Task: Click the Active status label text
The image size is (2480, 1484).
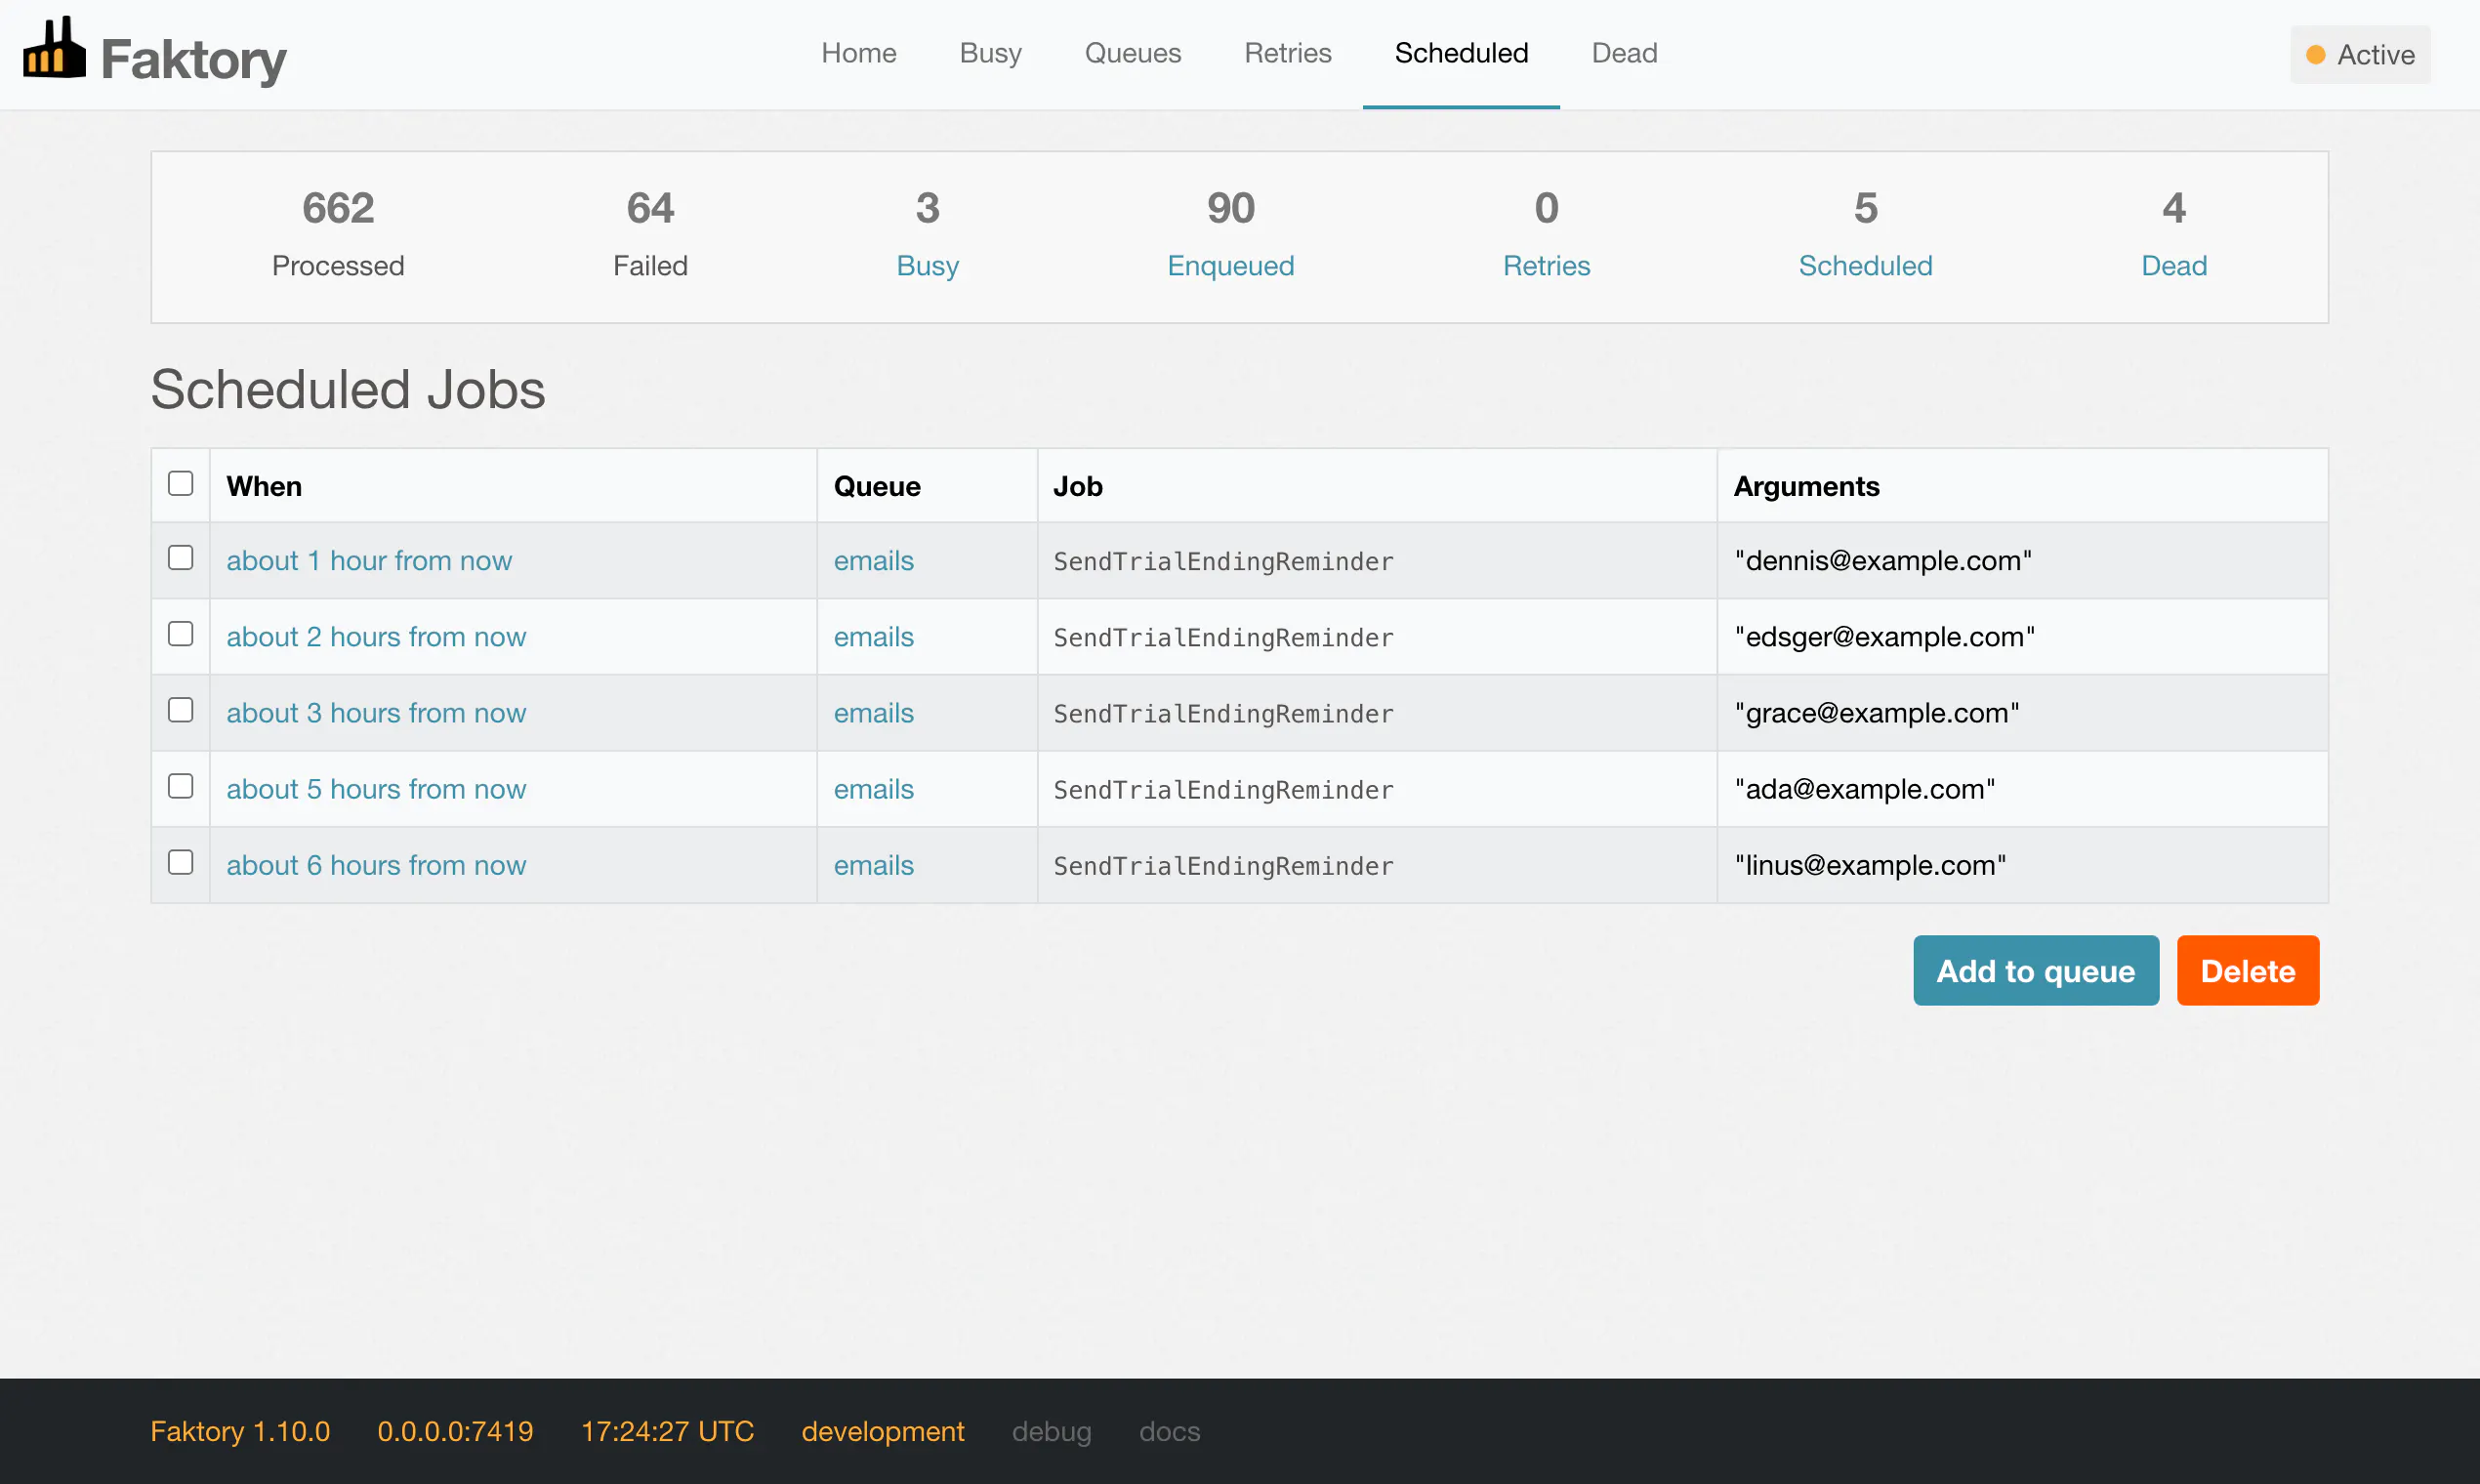Action: pyautogui.click(x=2375, y=55)
